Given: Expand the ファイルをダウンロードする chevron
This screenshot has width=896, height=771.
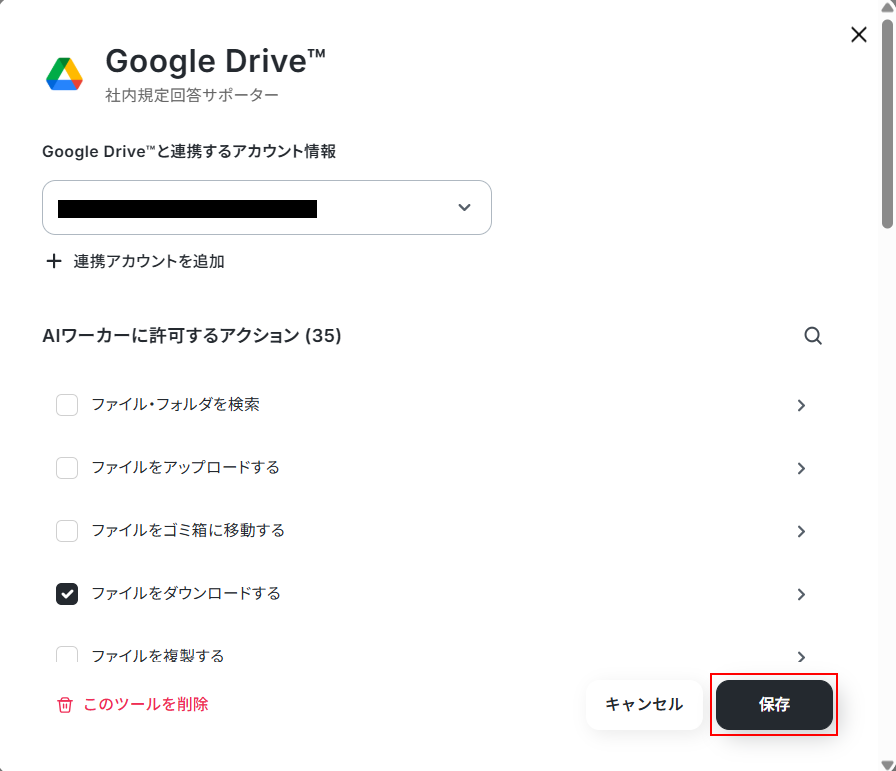Looking at the screenshot, I should tap(801, 594).
